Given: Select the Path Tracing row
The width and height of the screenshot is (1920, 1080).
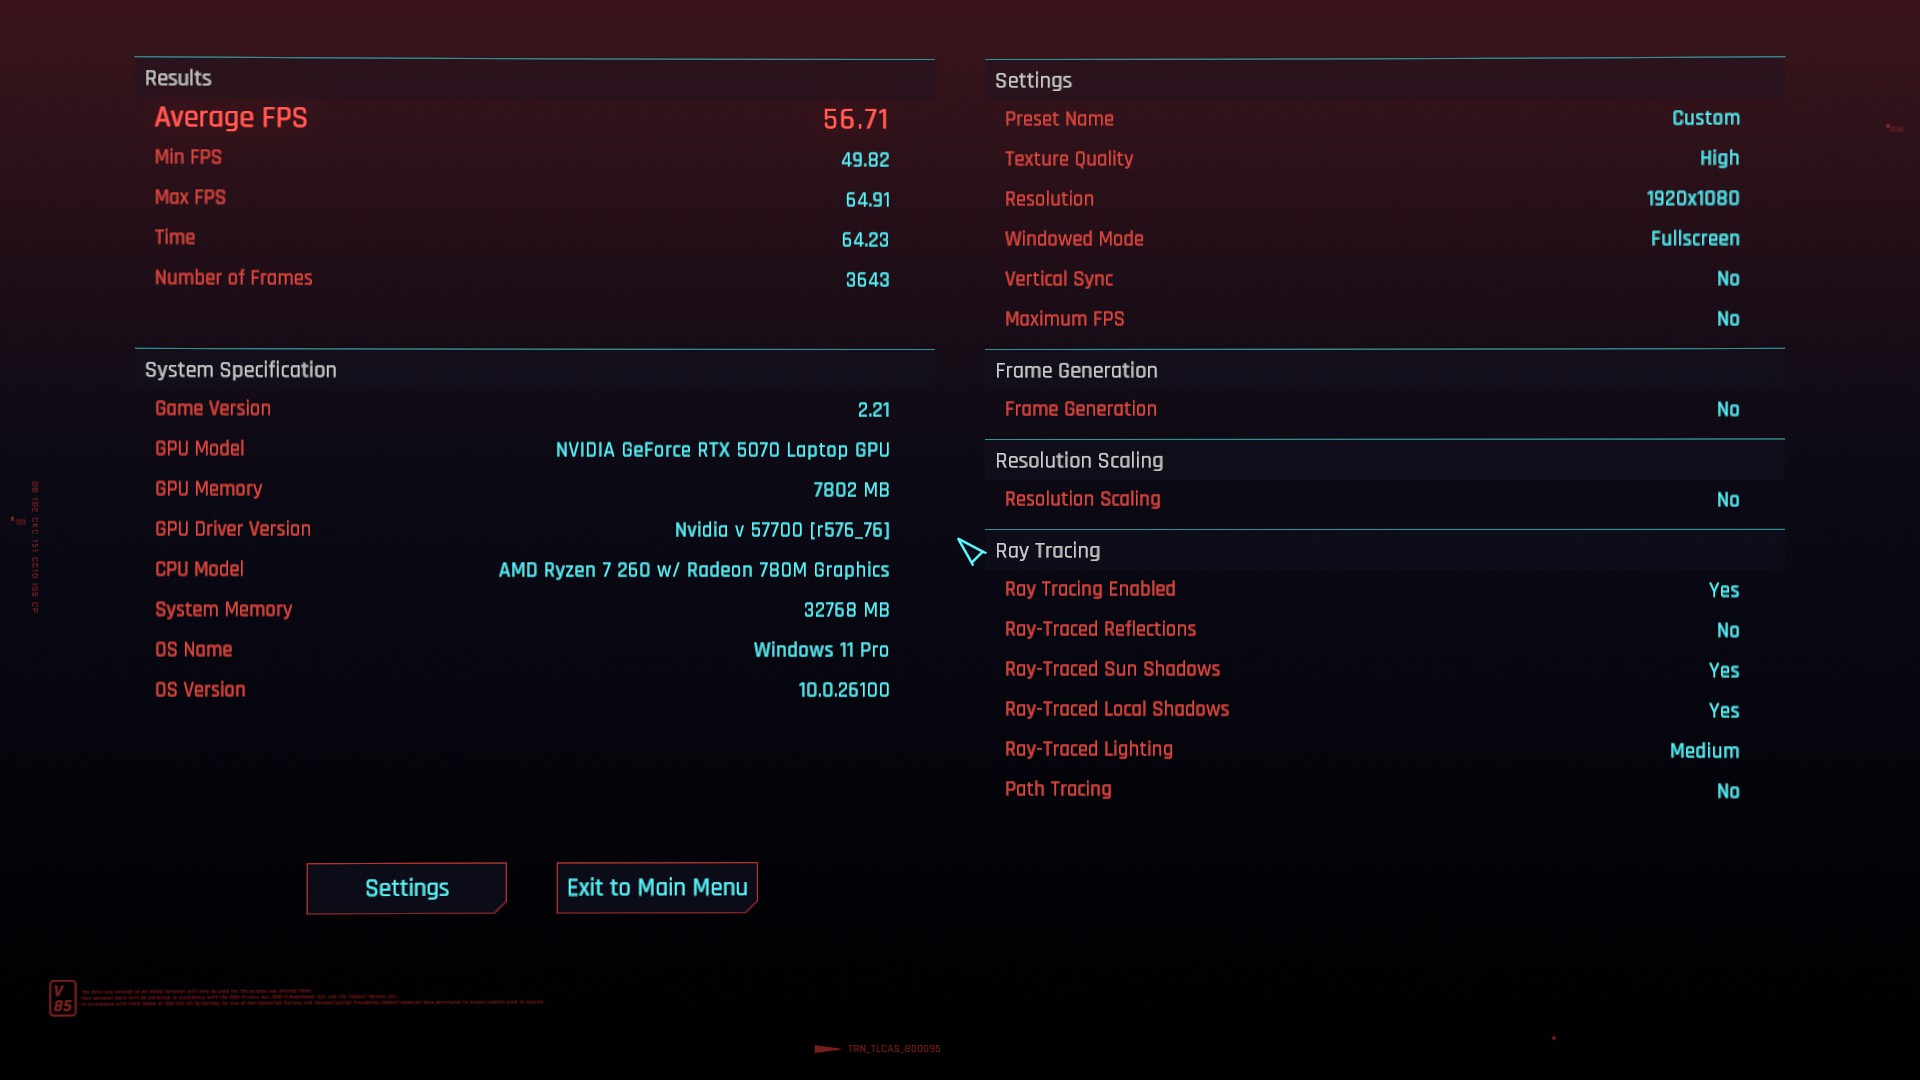Looking at the screenshot, I should pos(1058,789).
